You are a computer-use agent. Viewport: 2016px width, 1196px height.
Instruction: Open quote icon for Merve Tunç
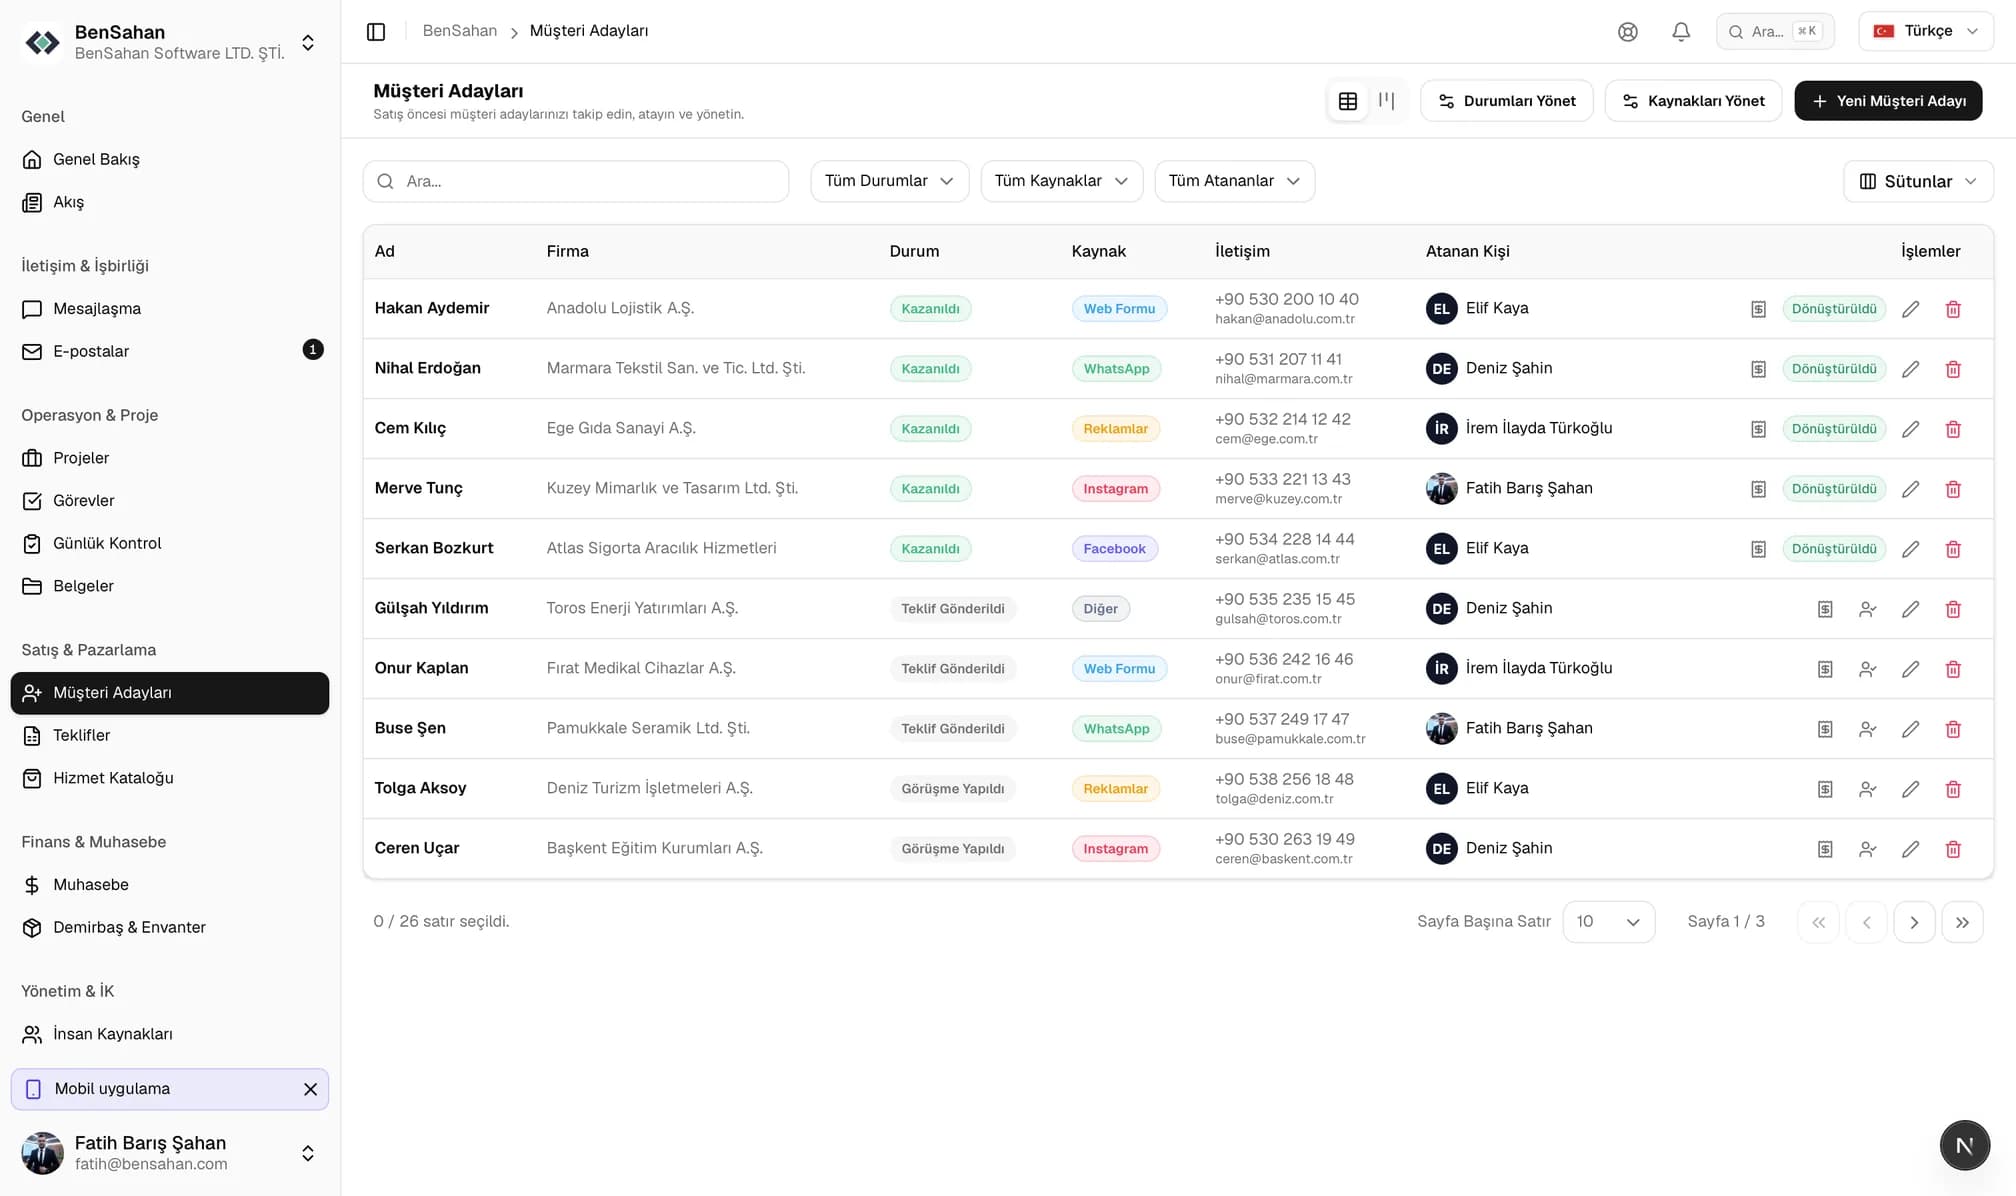tap(1758, 489)
